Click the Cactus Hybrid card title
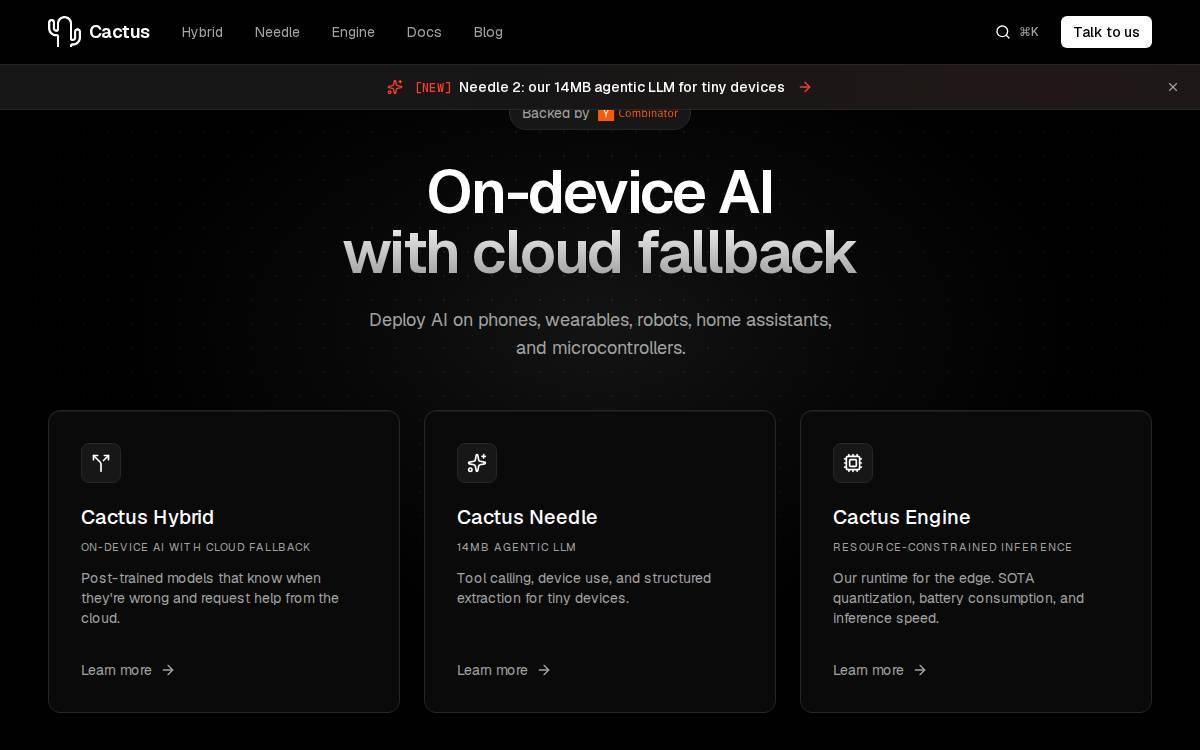 click(x=147, y=517)
